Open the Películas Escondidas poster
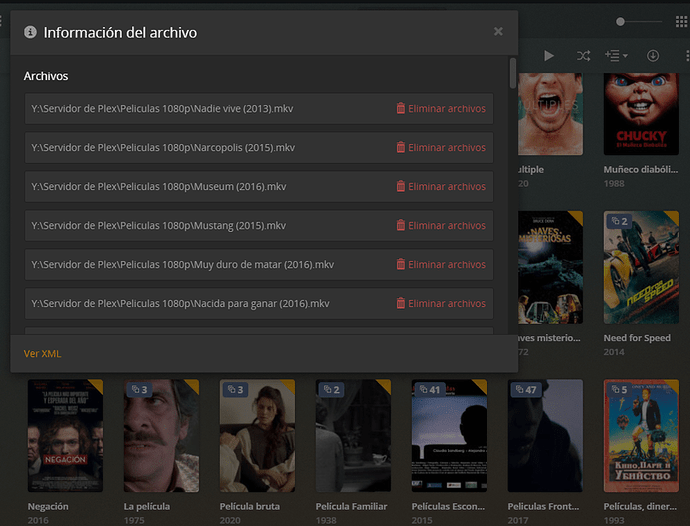 click(x=449, y=436)
